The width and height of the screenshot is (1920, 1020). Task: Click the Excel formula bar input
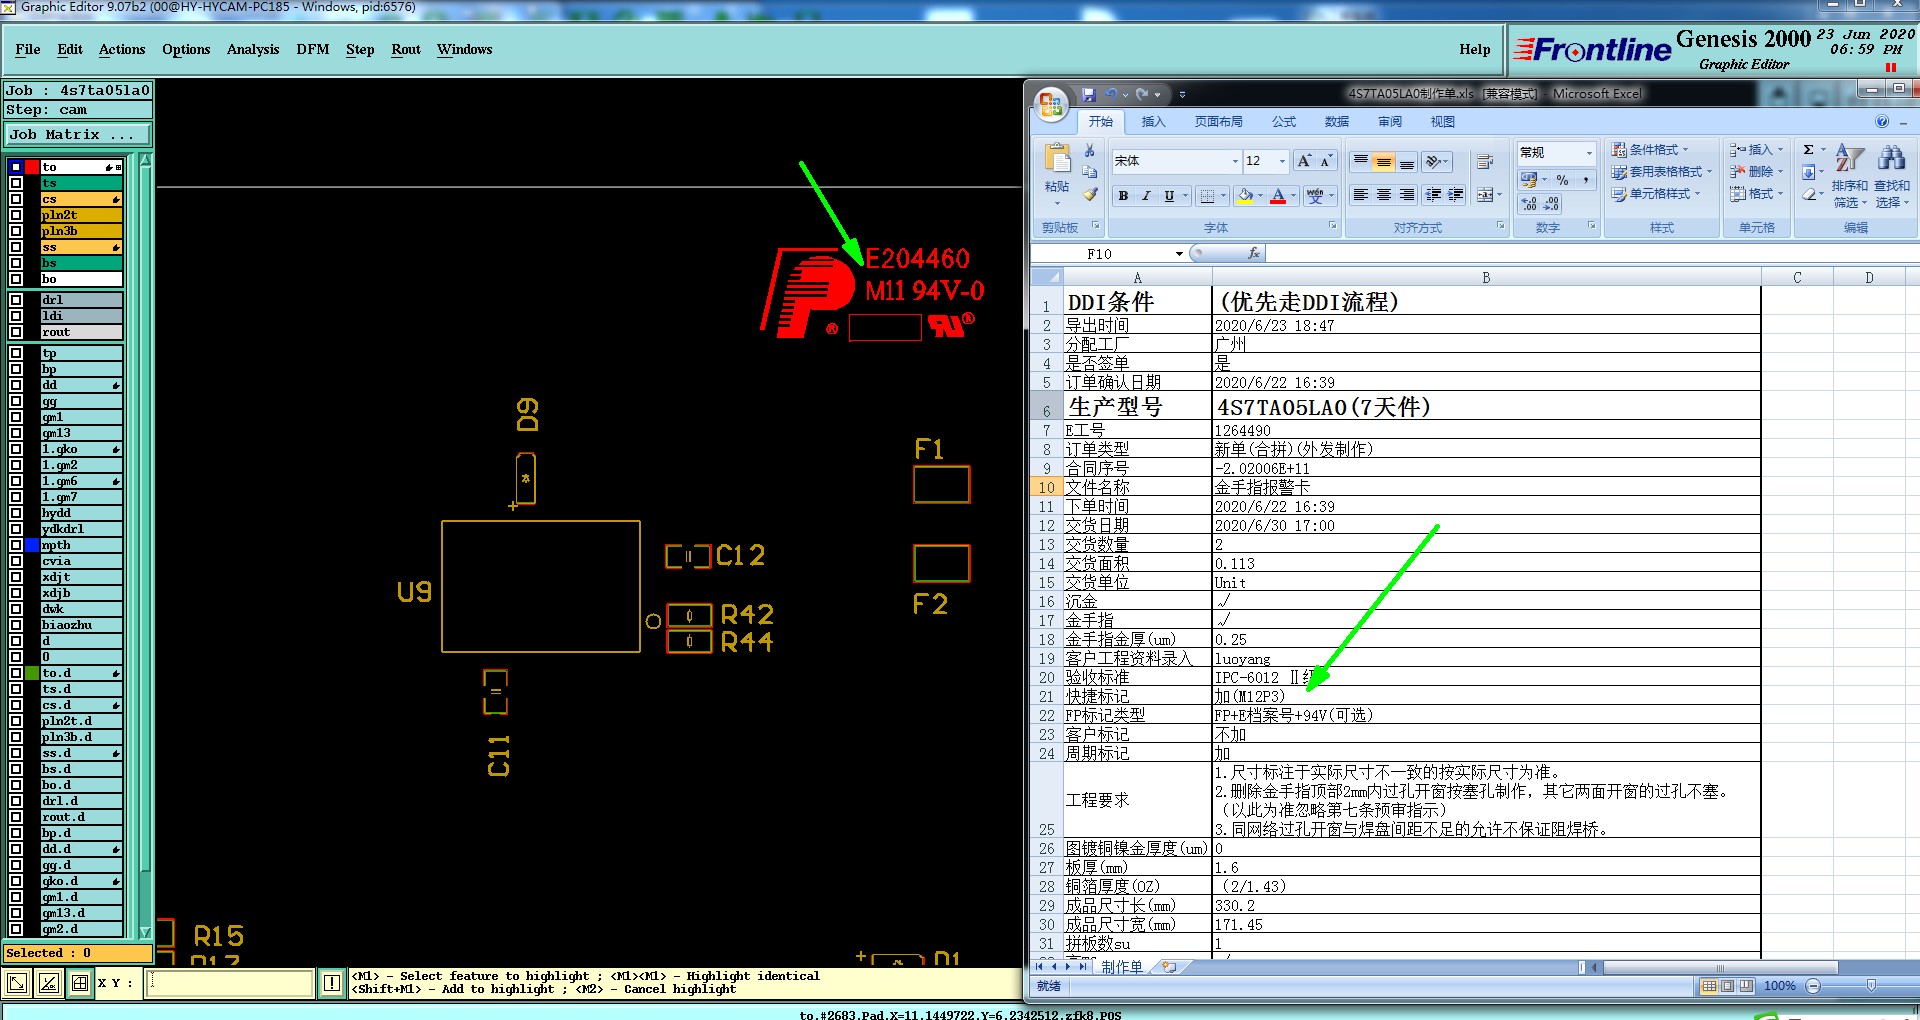[x=1590, y=254]
